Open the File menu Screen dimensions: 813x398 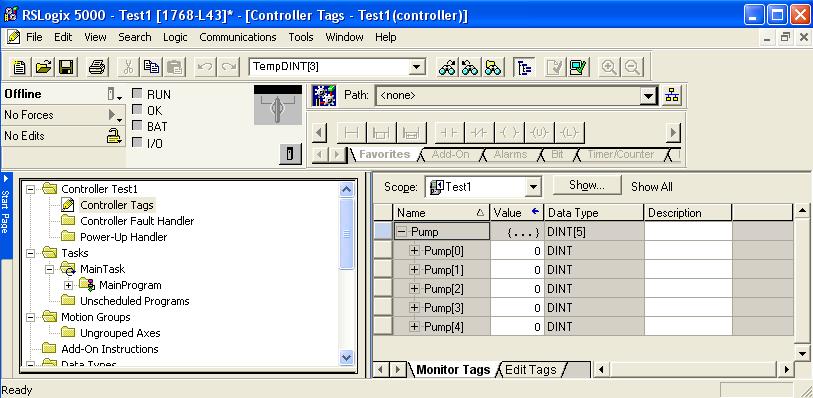[34, 37]
